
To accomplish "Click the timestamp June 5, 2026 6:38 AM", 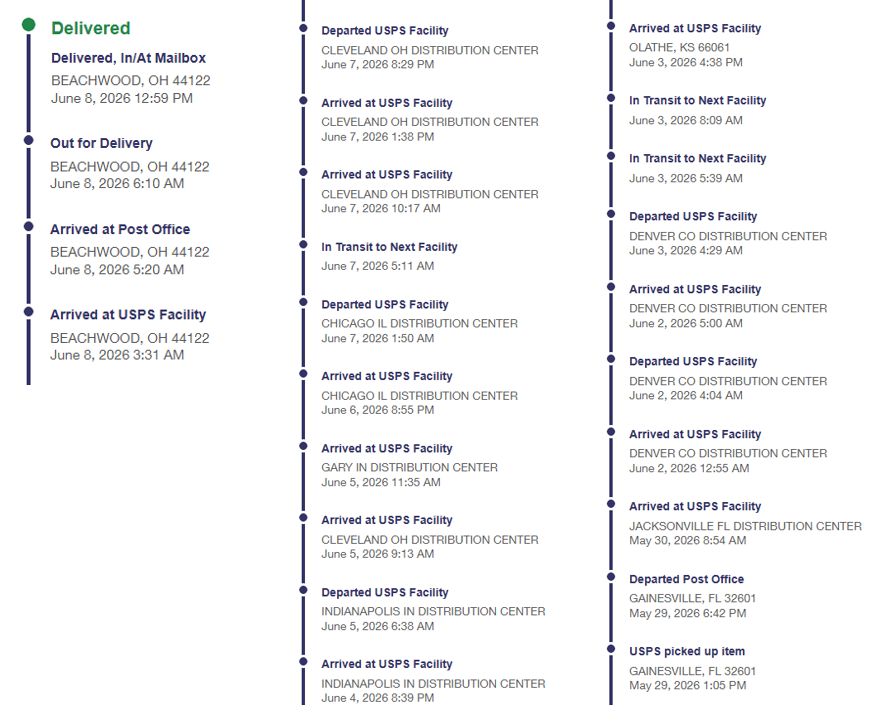I will tap(378, 626).
